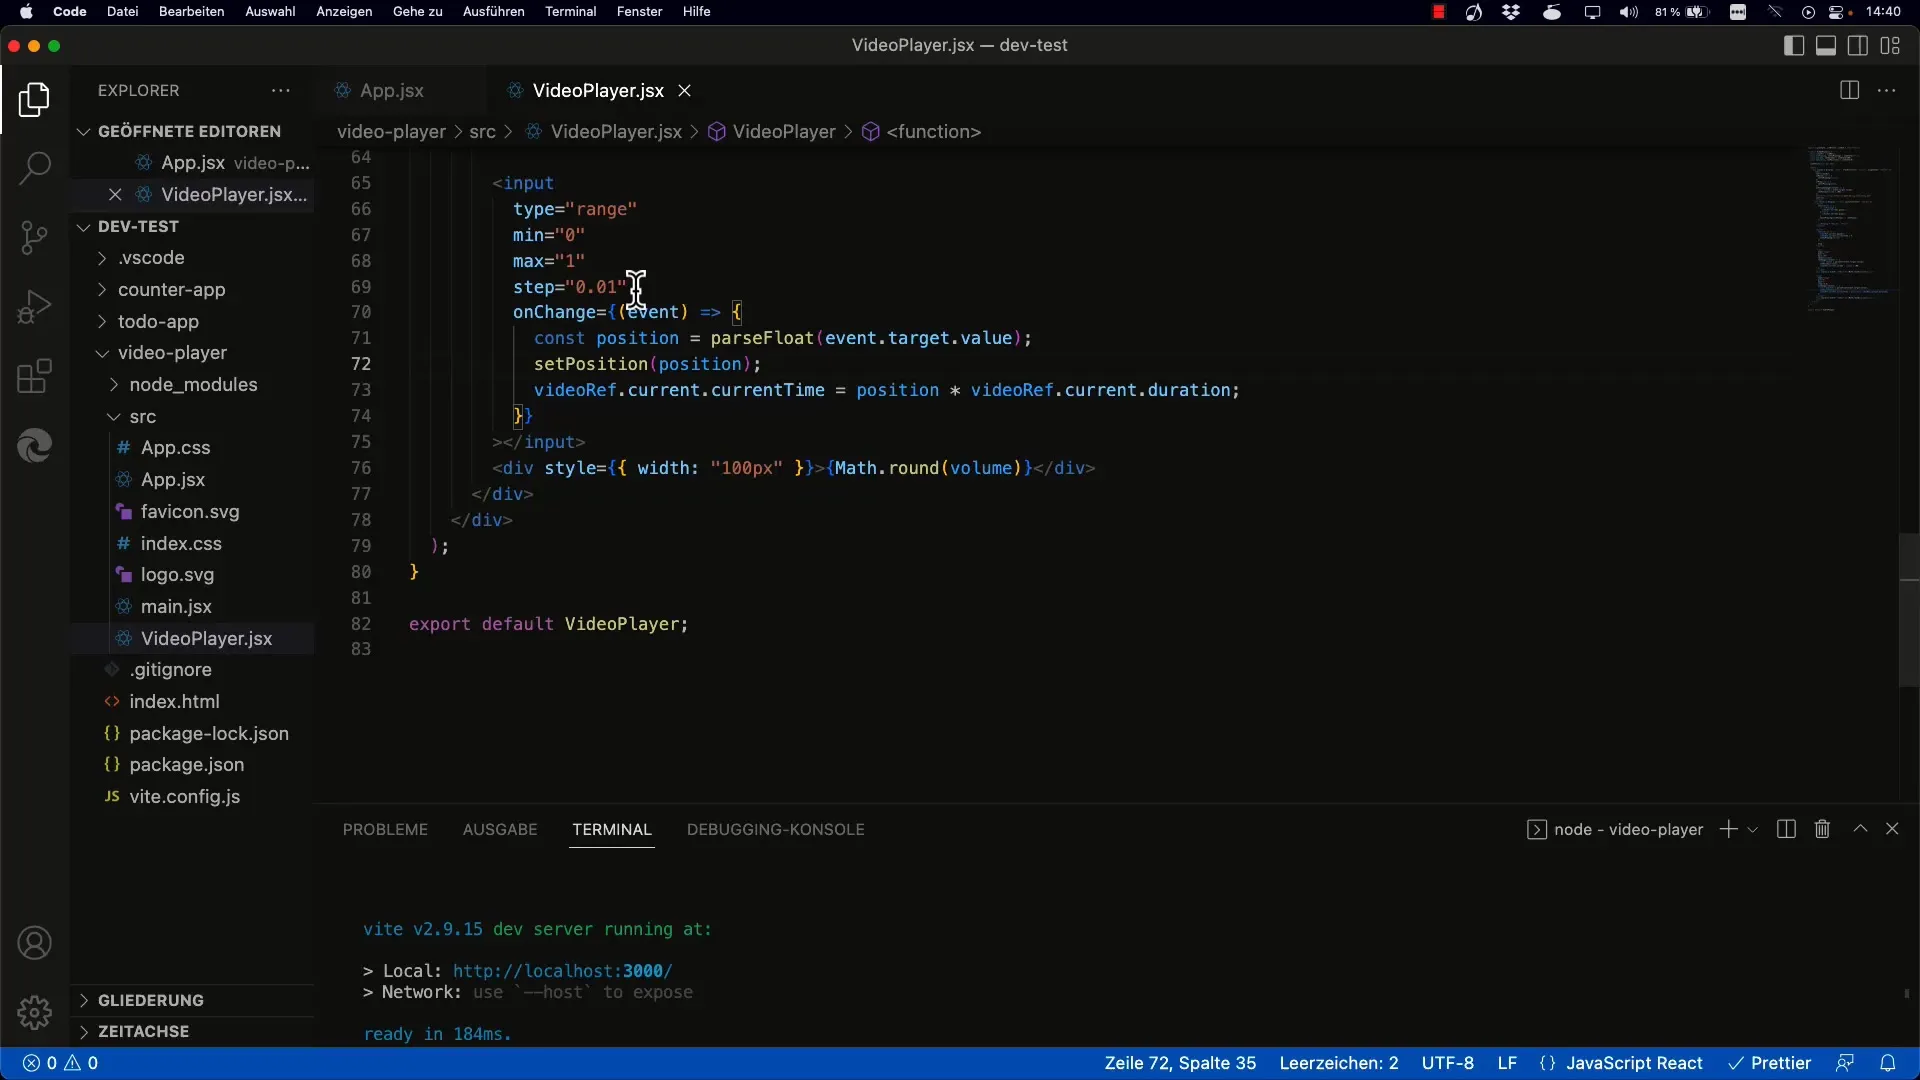Open the Terminal menu in menu bar
The width and height of the screenshot is (1920, 1080).
570,12
